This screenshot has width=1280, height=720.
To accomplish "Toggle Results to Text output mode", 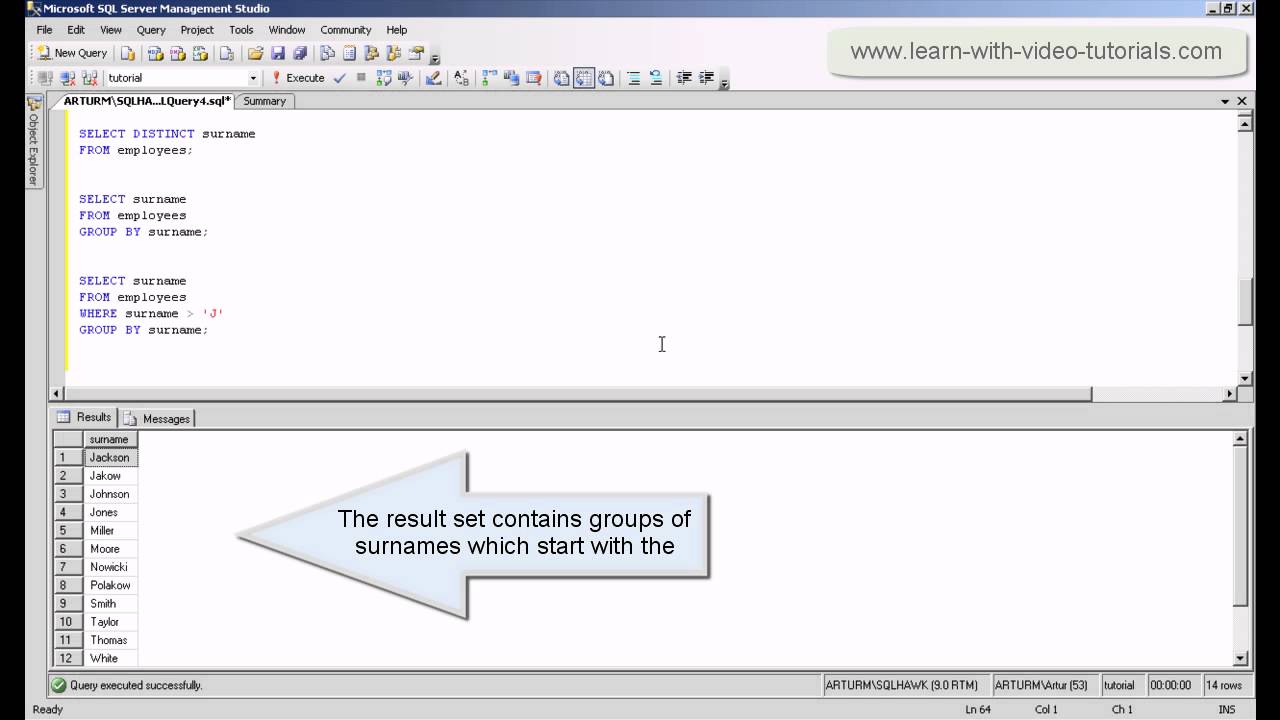I will click(562, 78).
